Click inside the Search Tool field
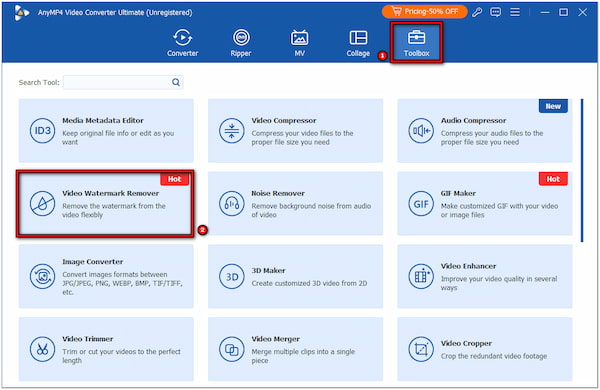 [123, 82]
